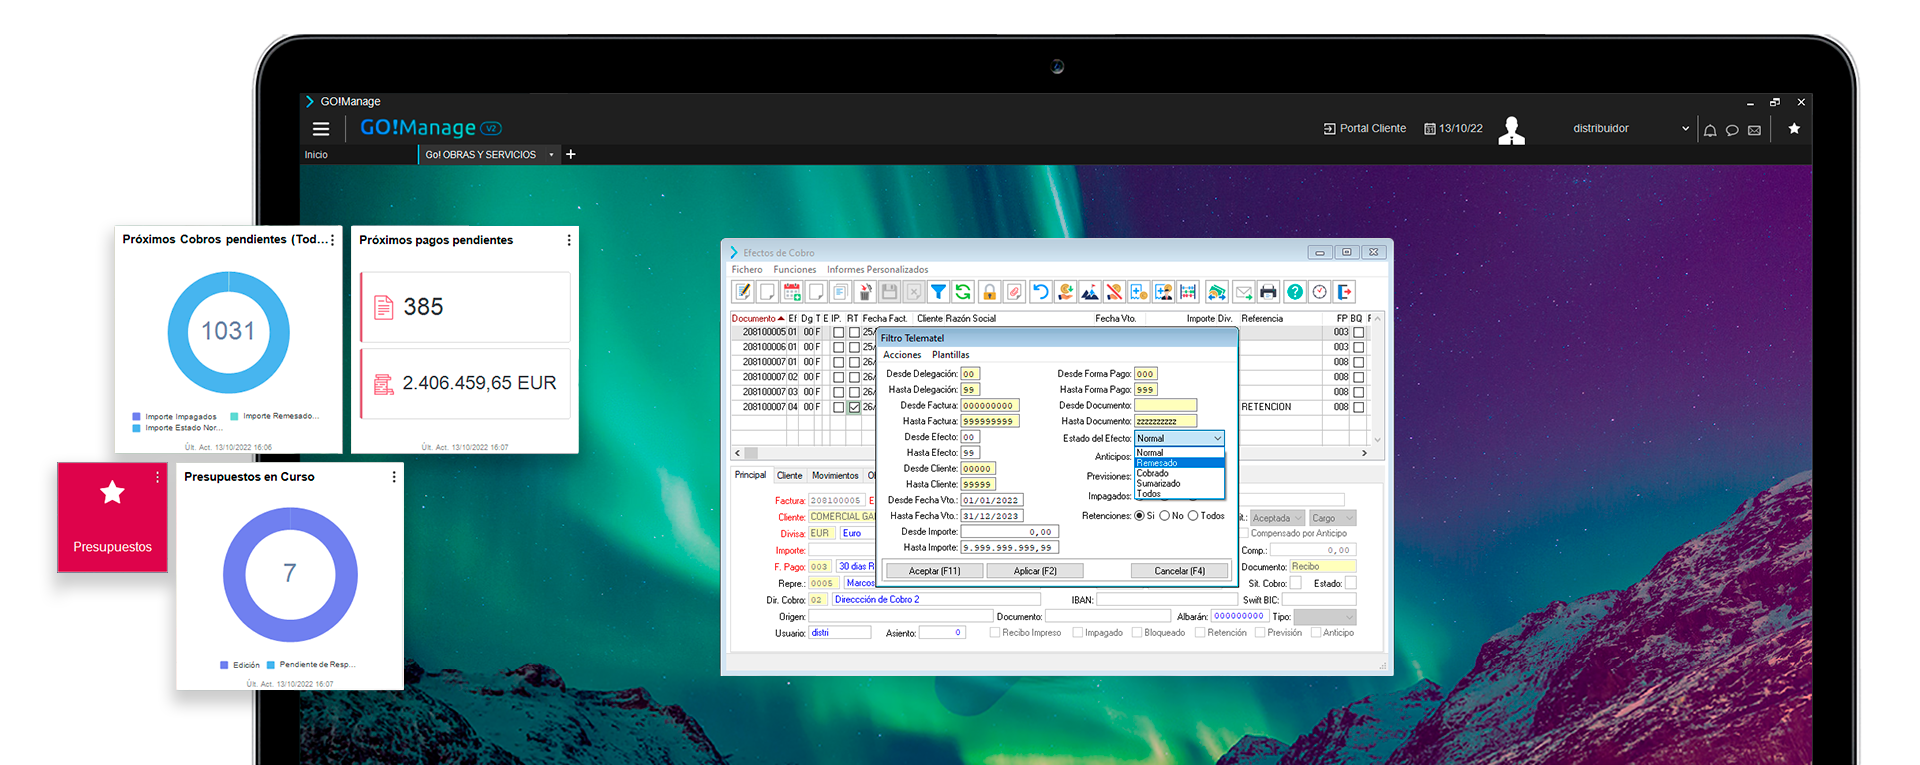Open Funciones menu

794,270
